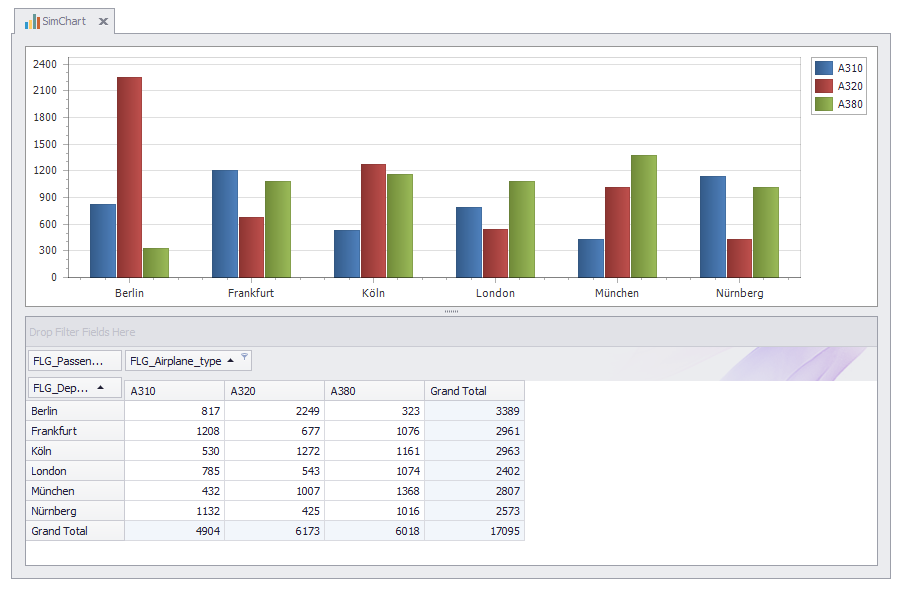This screenshot has width=906, height=591.
Task: Click the green A380 legend swatch
Action: coord(824,104)
